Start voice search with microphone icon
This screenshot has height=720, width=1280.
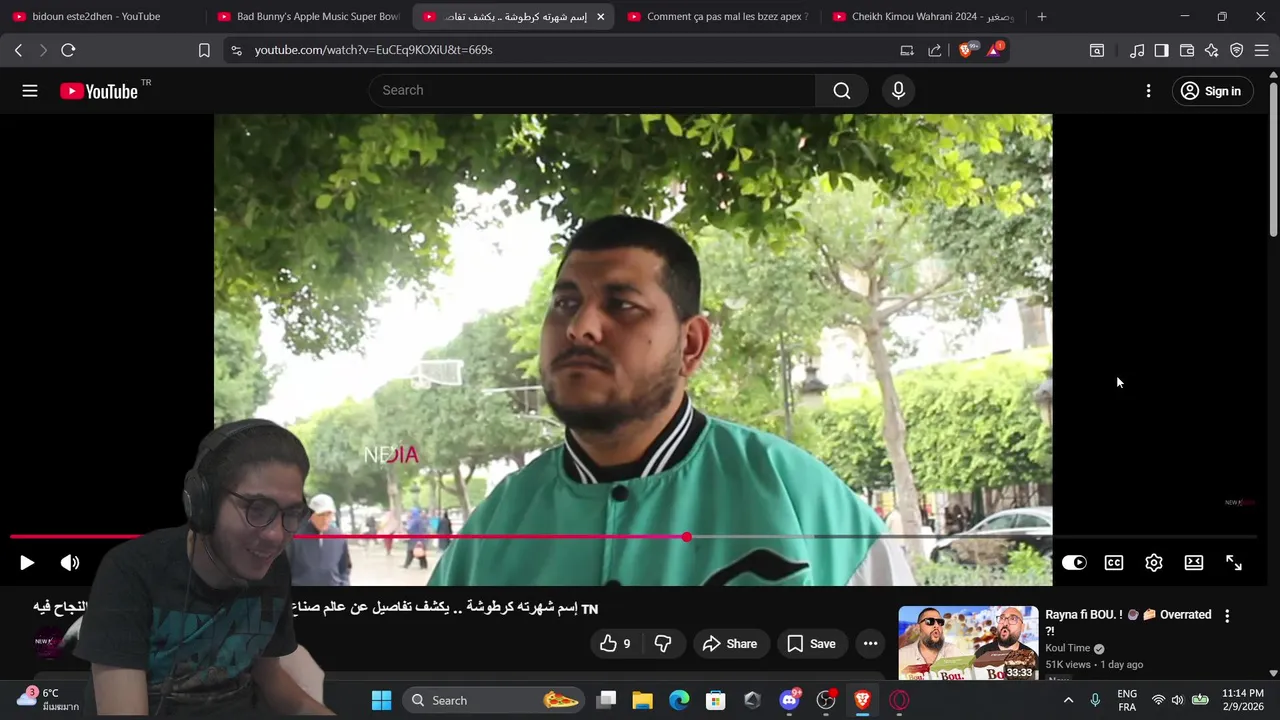tap(898, 91)
